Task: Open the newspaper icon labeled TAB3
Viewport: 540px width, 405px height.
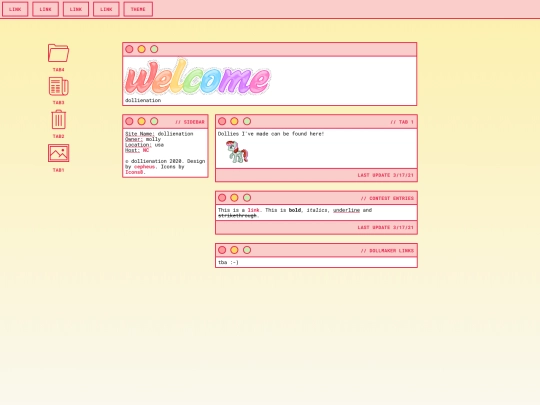Action: [59, 86]
